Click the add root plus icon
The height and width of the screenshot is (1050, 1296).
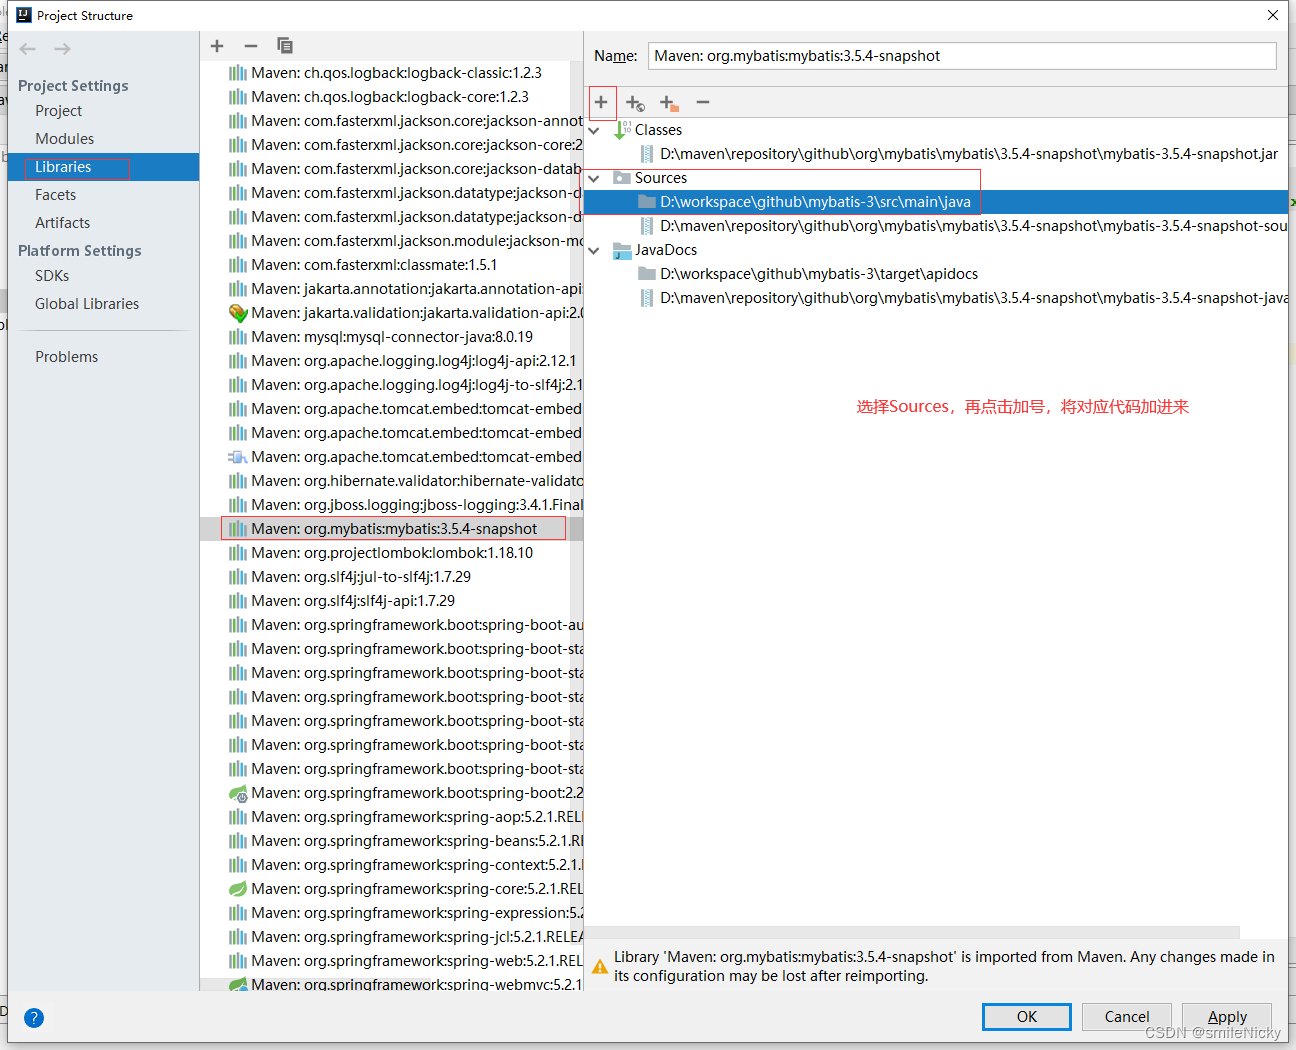click(601, 102)
